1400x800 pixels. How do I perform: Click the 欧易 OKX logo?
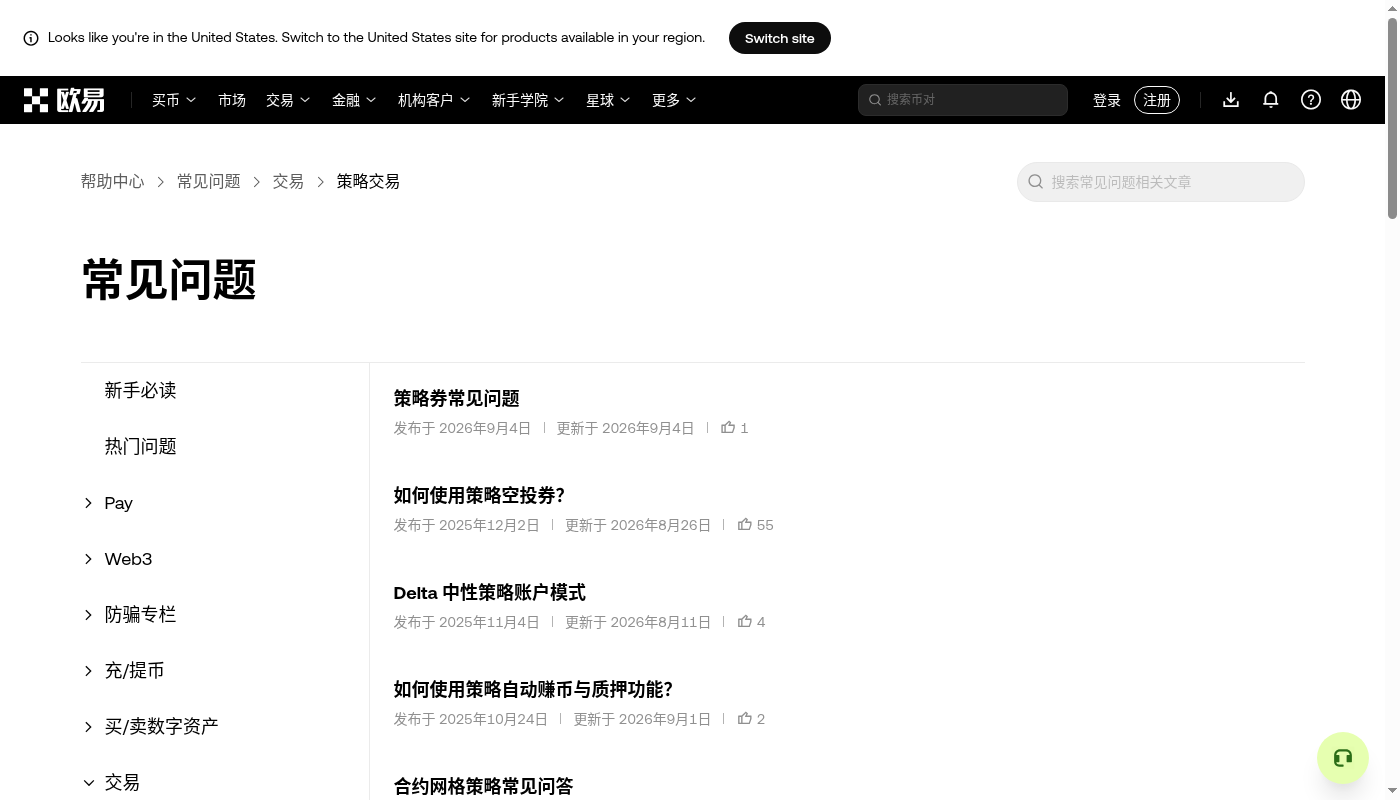(64, 100)
